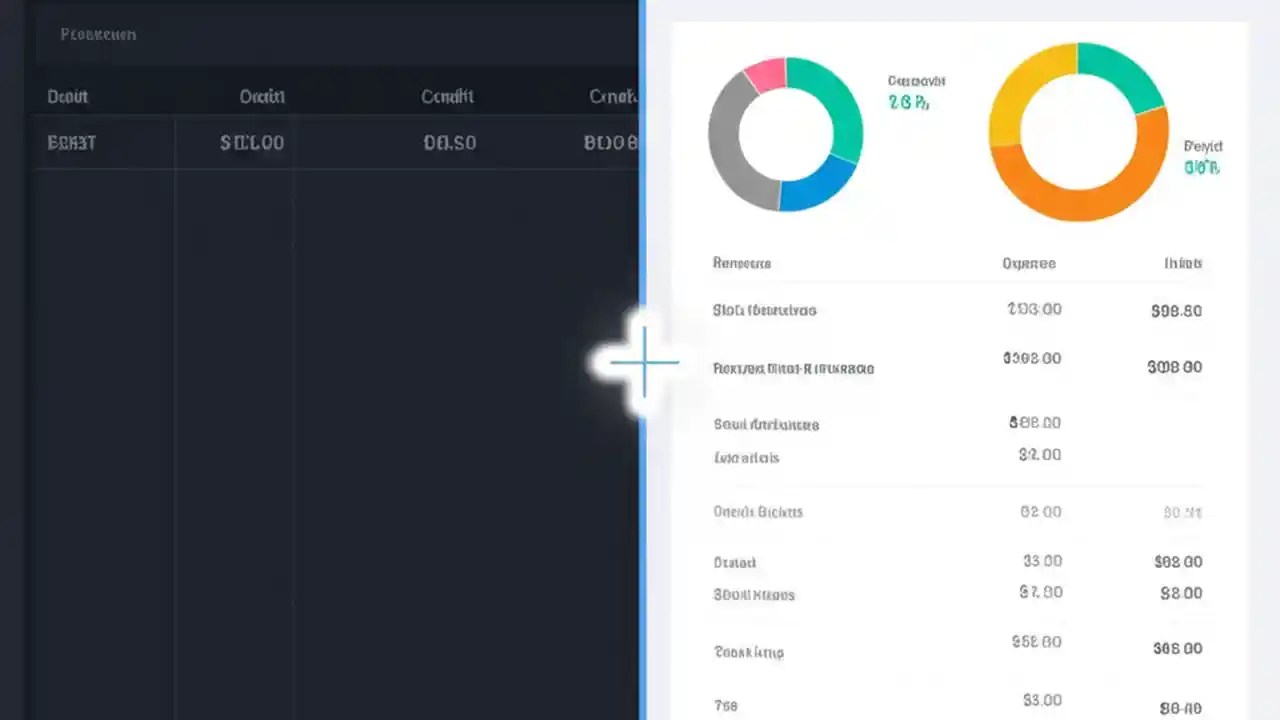The width and height of the screenshot is (1280, 720).
Task: Click the Expense column header
Action: point(1029,263)
